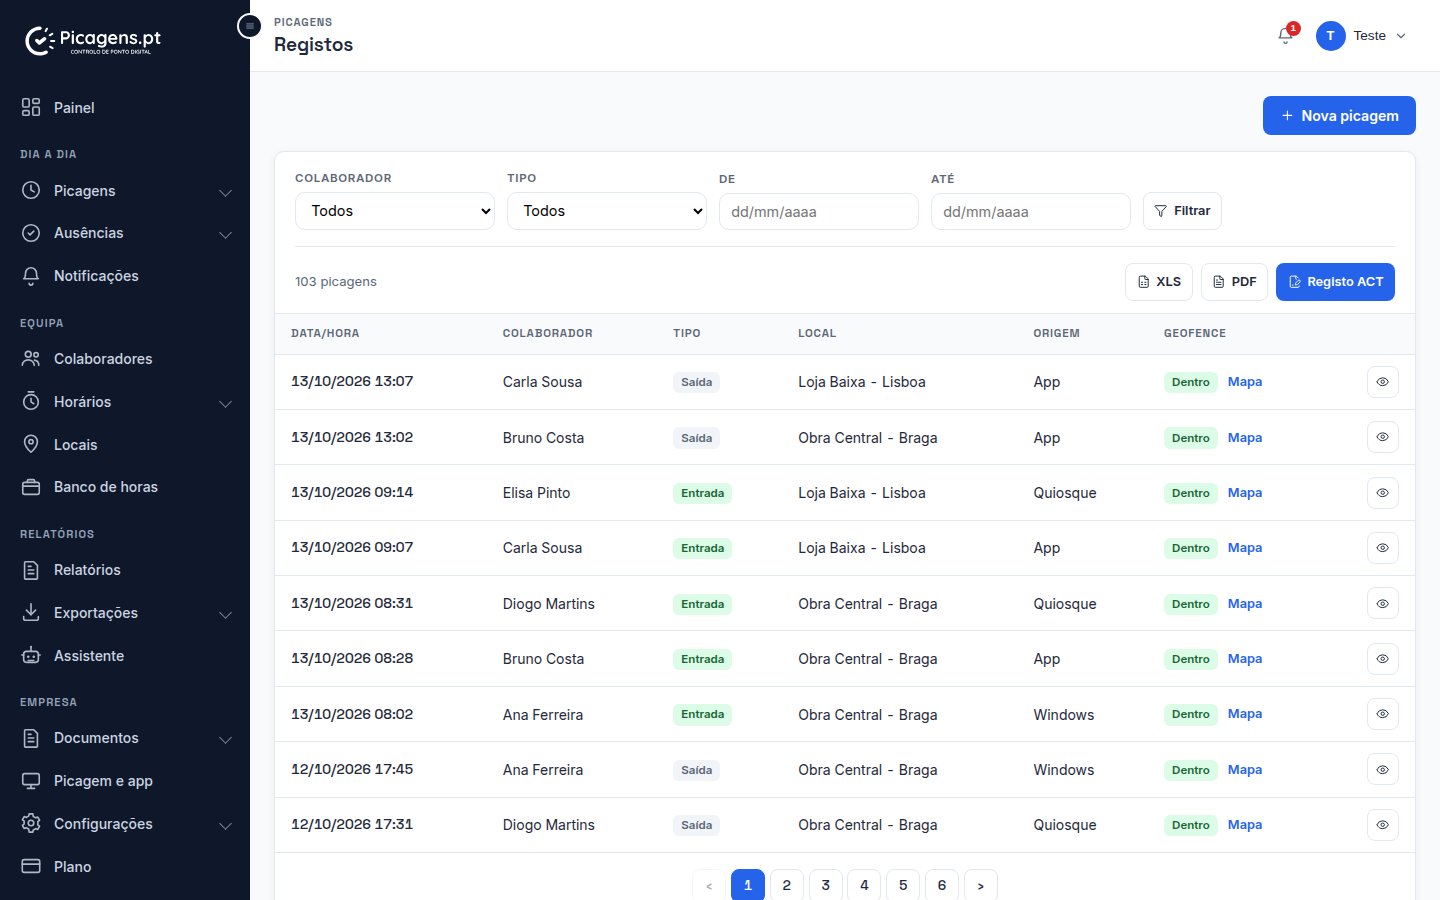Viewport: 1440px width, 900px height.
Task: Click the De start date field
Action: pos(819,212)
